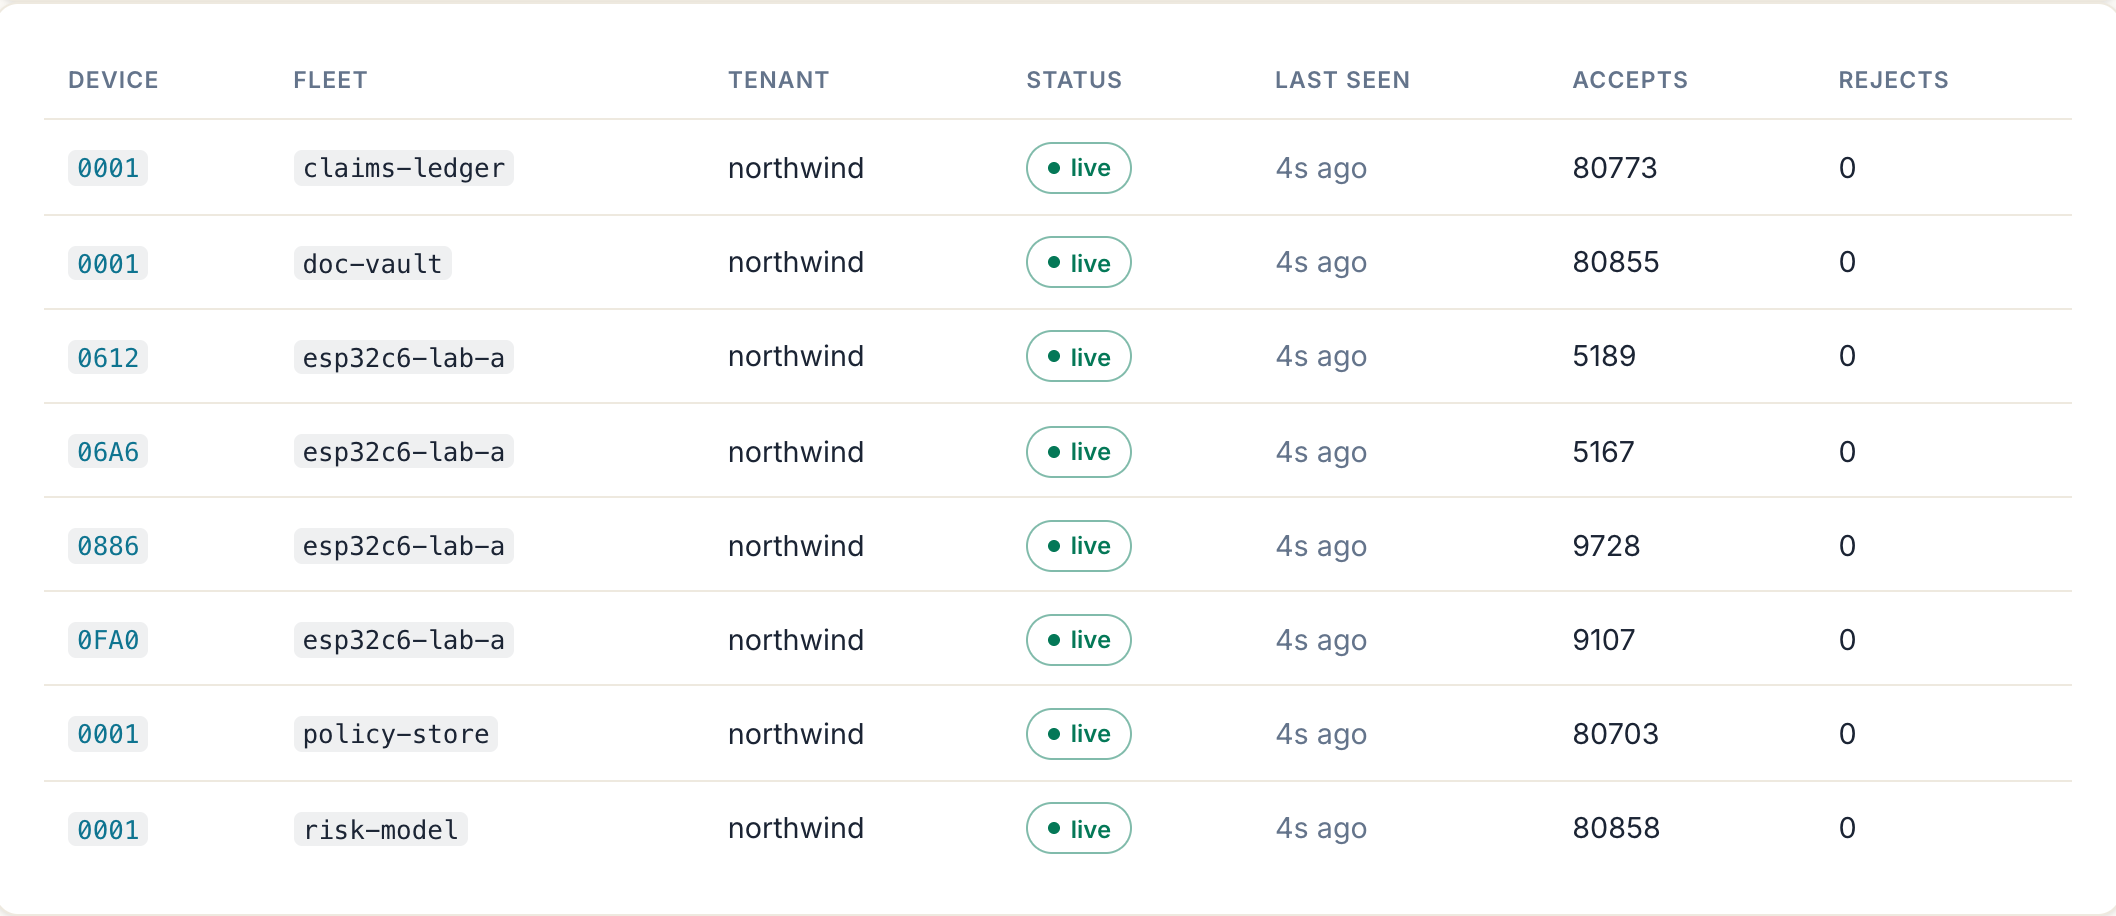Click live status badge for doc-vault
Screen dimensions: 2116x916
tap(1078, 262)
